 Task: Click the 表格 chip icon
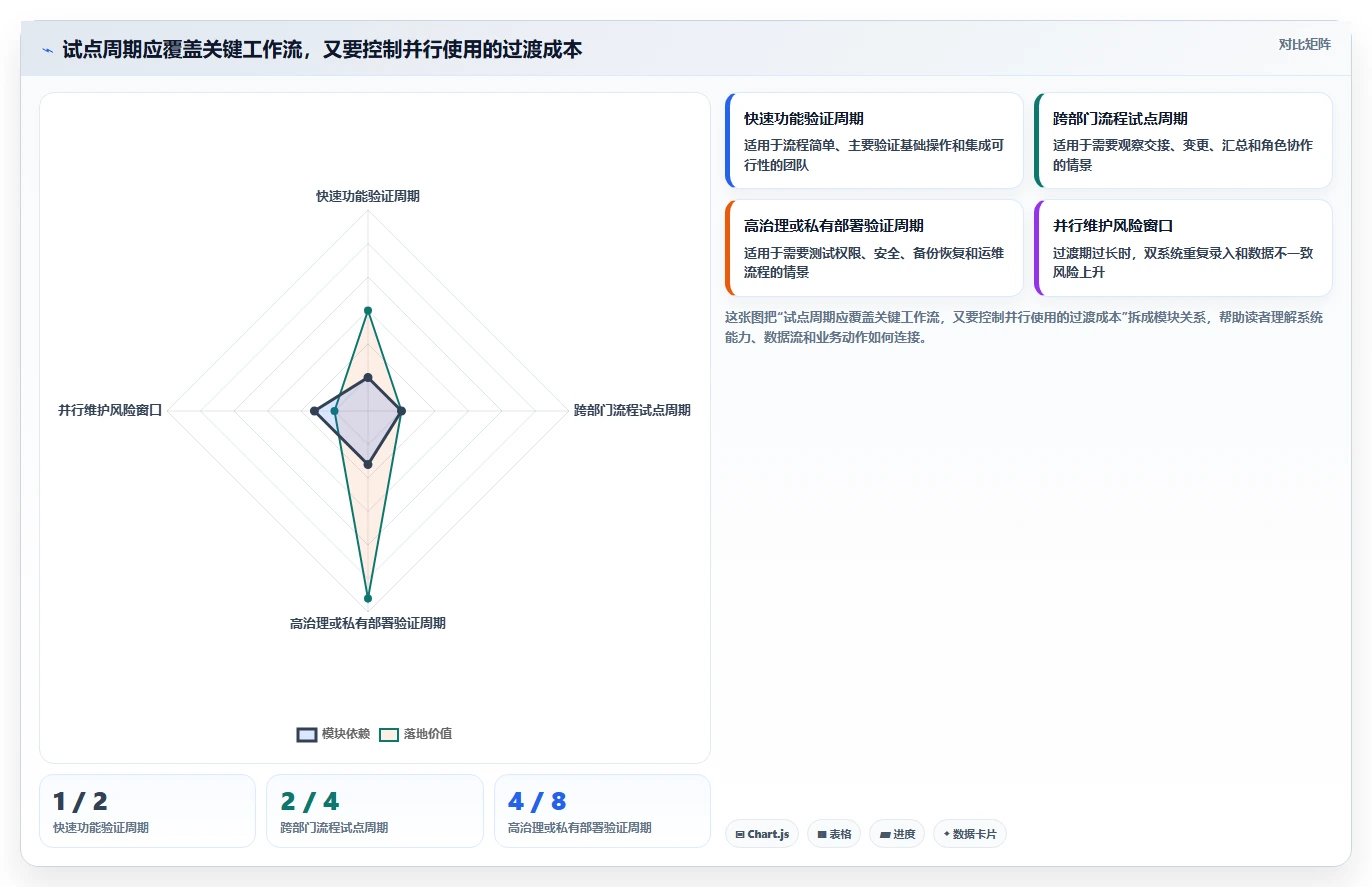coord(822,834)
